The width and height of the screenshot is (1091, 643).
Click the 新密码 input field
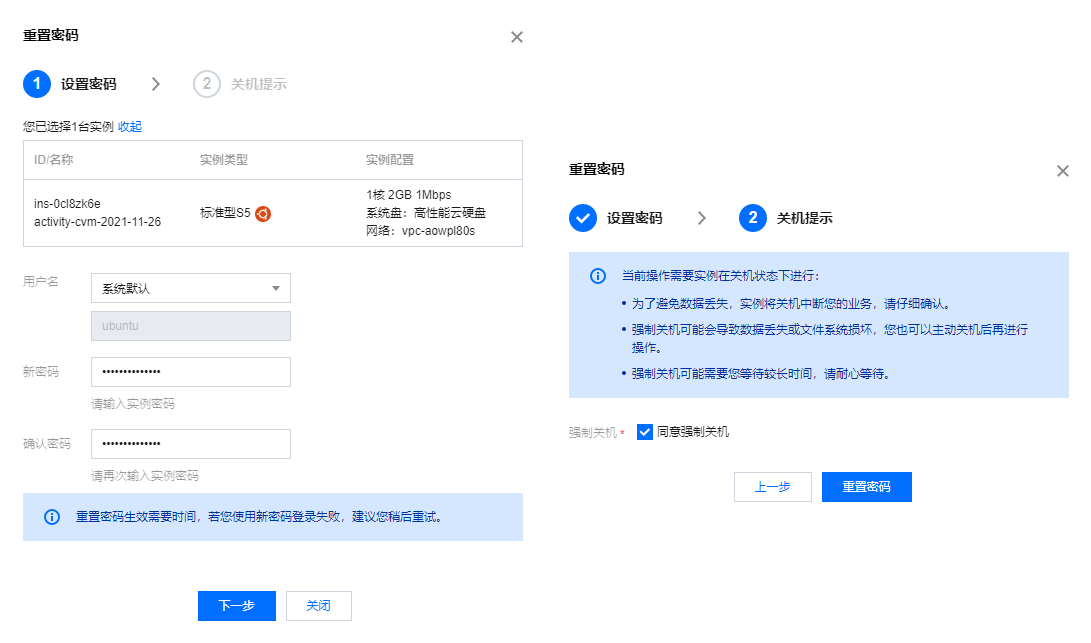click(x=190, y=372)
